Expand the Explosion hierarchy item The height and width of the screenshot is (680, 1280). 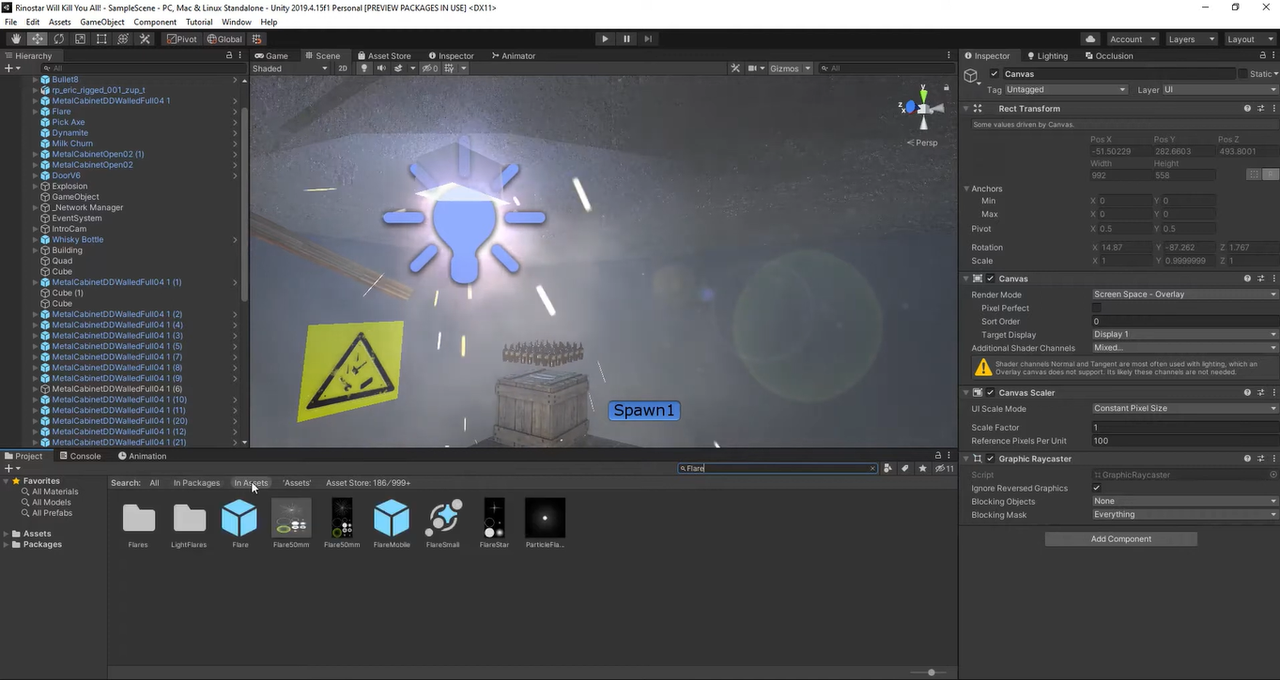(x=35, y=186)
